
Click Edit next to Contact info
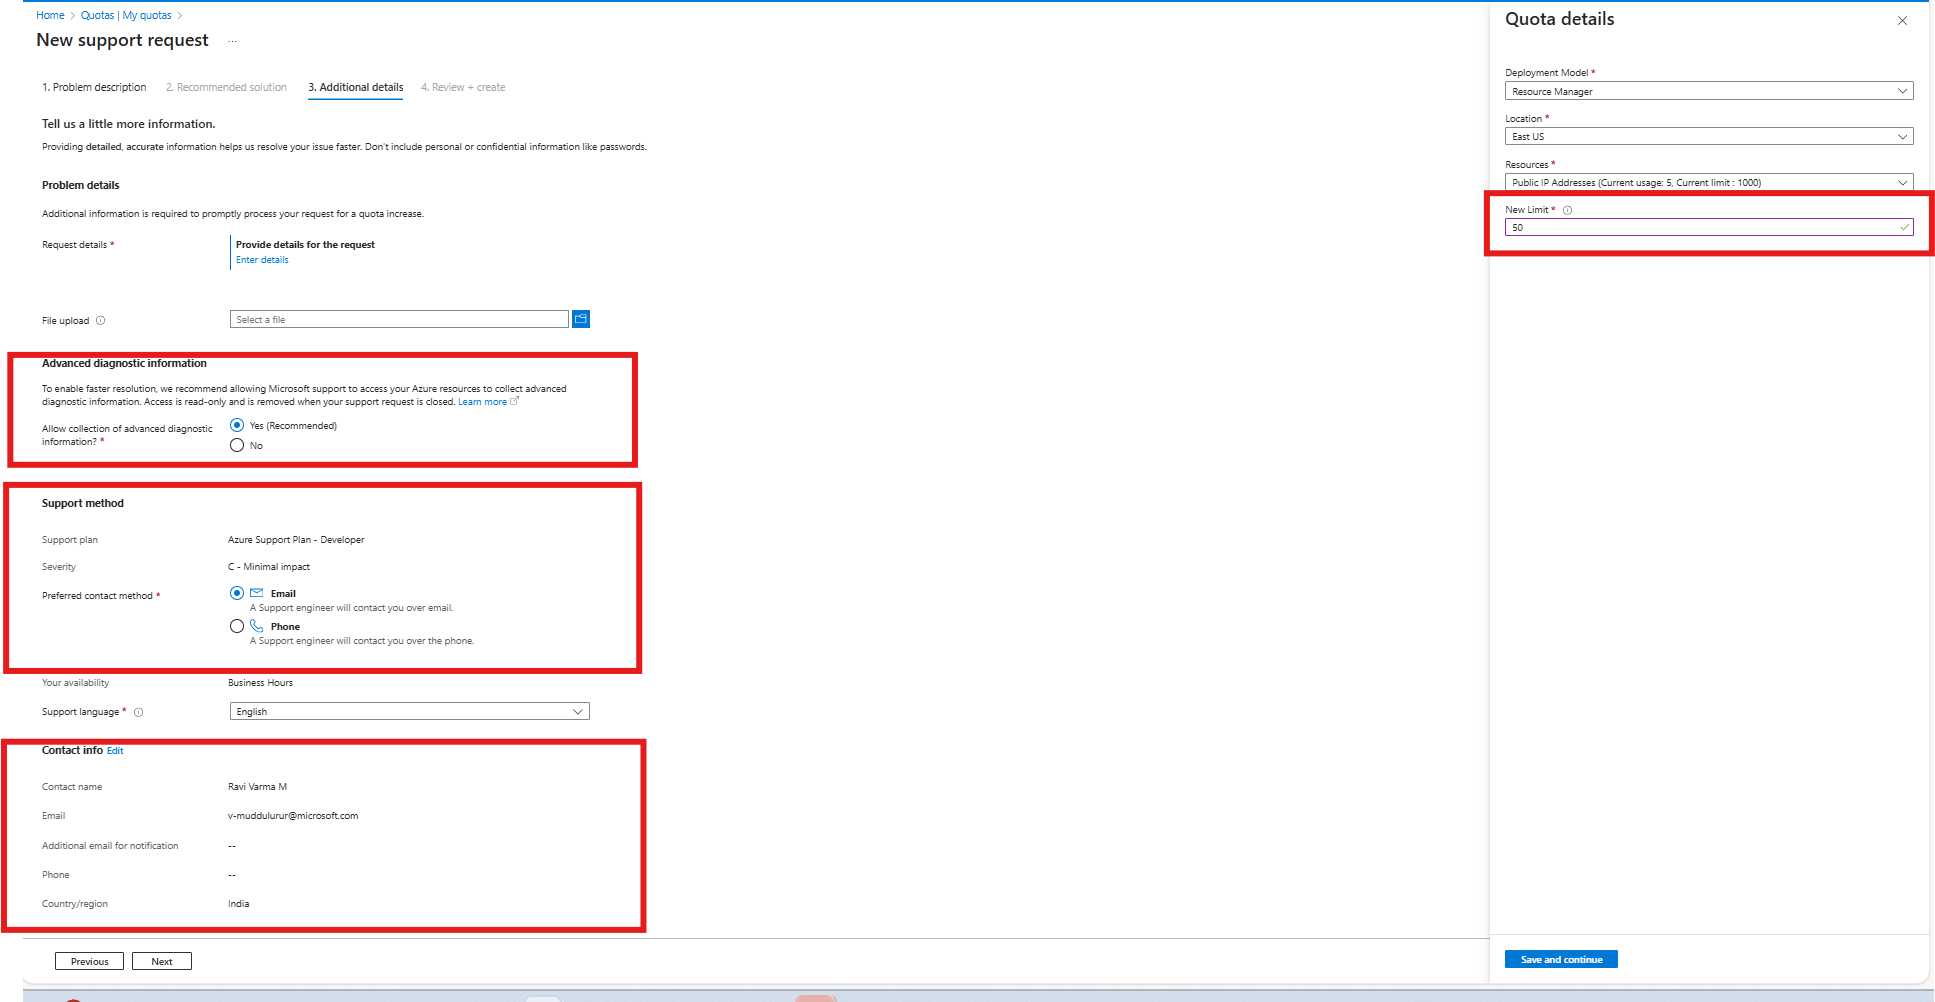115,751
